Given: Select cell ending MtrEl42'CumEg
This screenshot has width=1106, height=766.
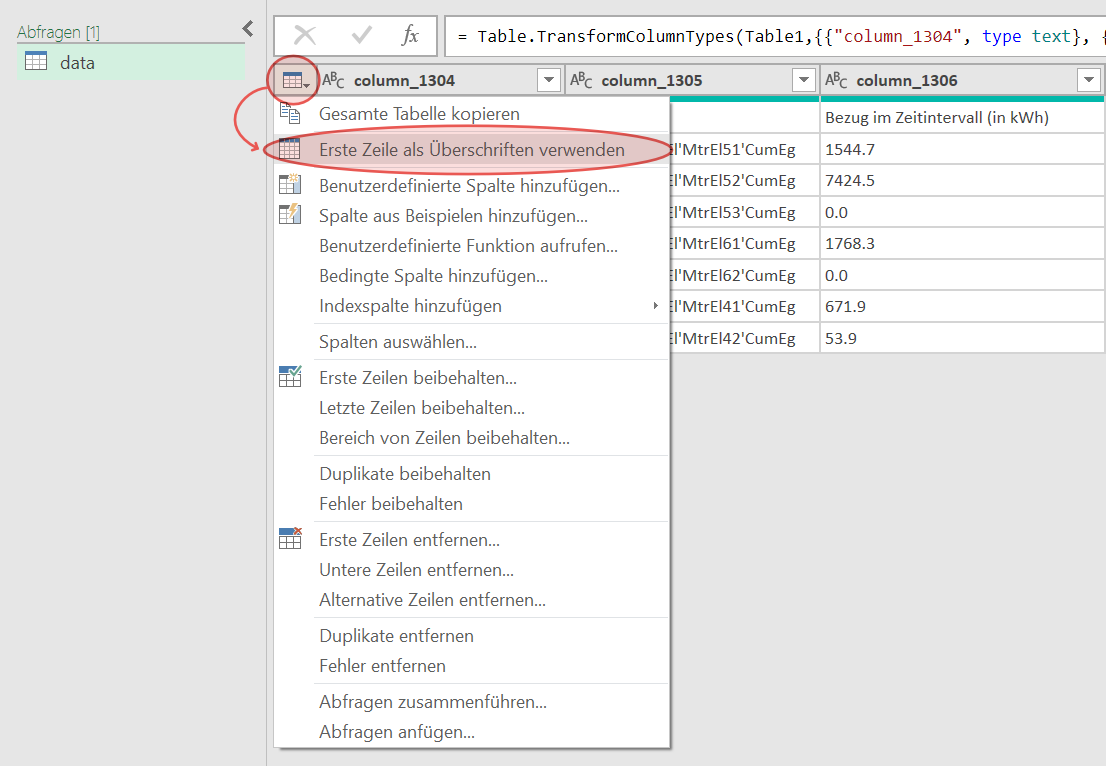Looking at the screenshot, I should [x=744, y=339].
